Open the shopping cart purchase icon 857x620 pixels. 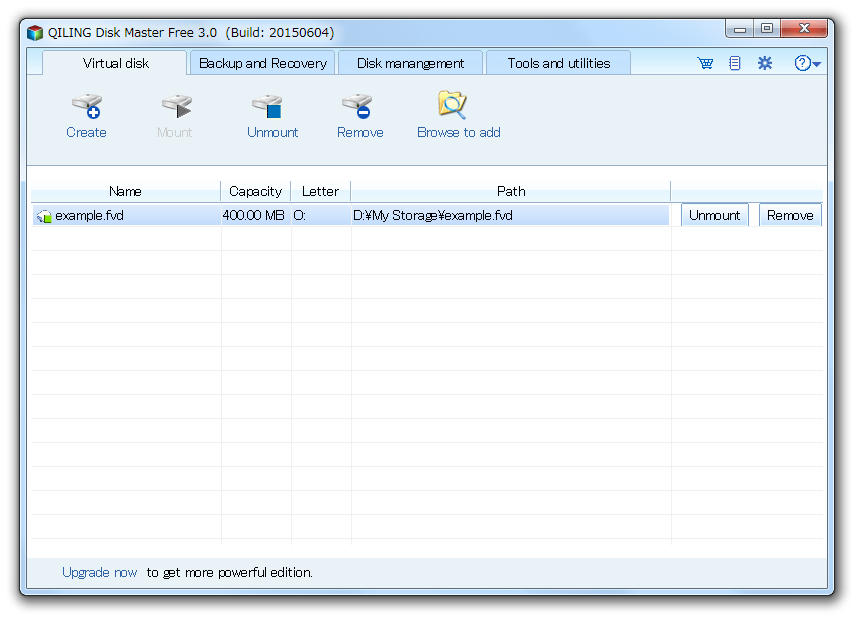point(705,63)
